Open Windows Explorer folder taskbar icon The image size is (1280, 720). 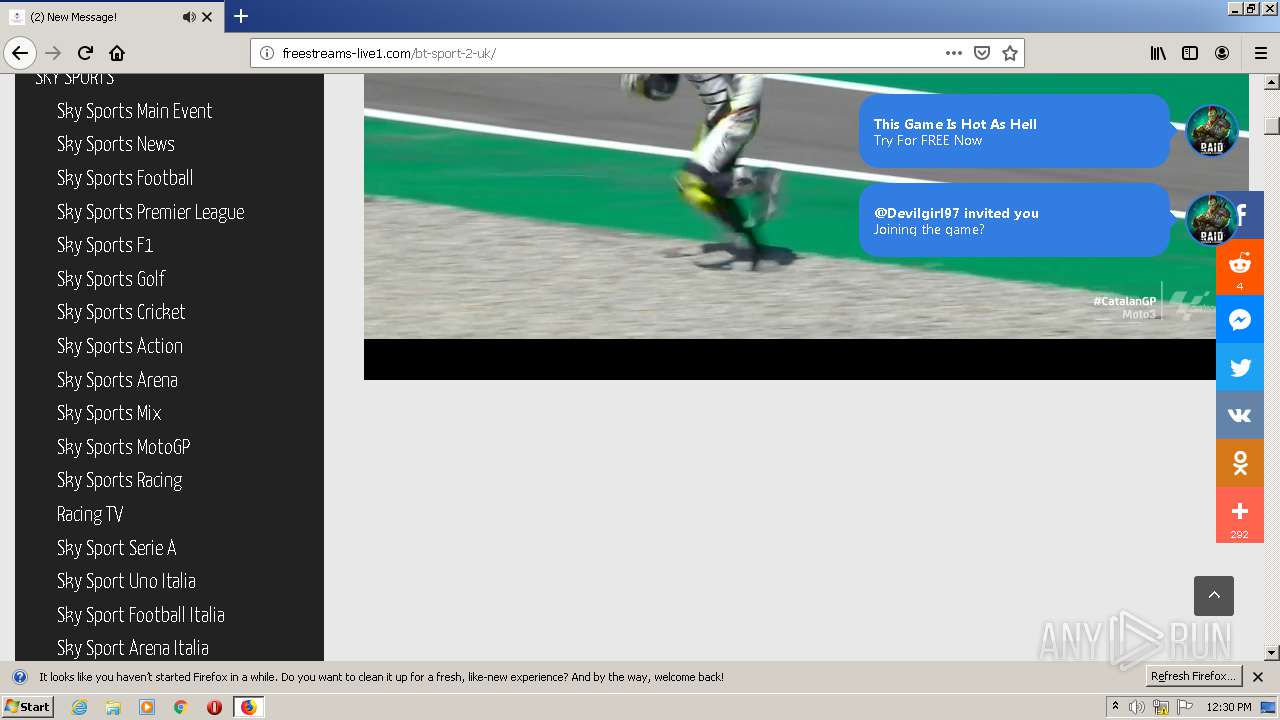tap(113, 707)
